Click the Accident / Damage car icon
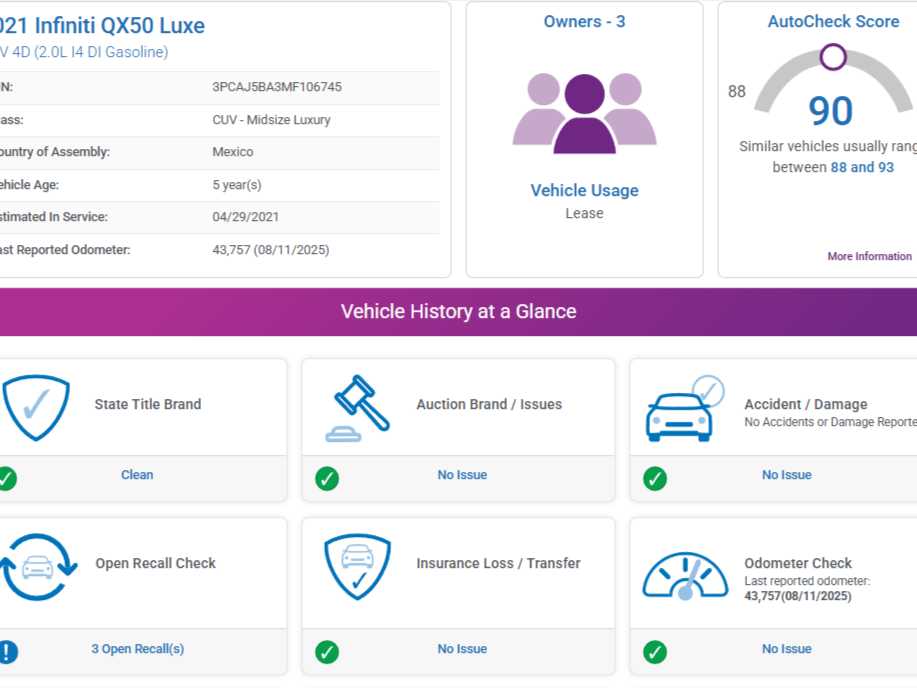 (x=684, y=408)
